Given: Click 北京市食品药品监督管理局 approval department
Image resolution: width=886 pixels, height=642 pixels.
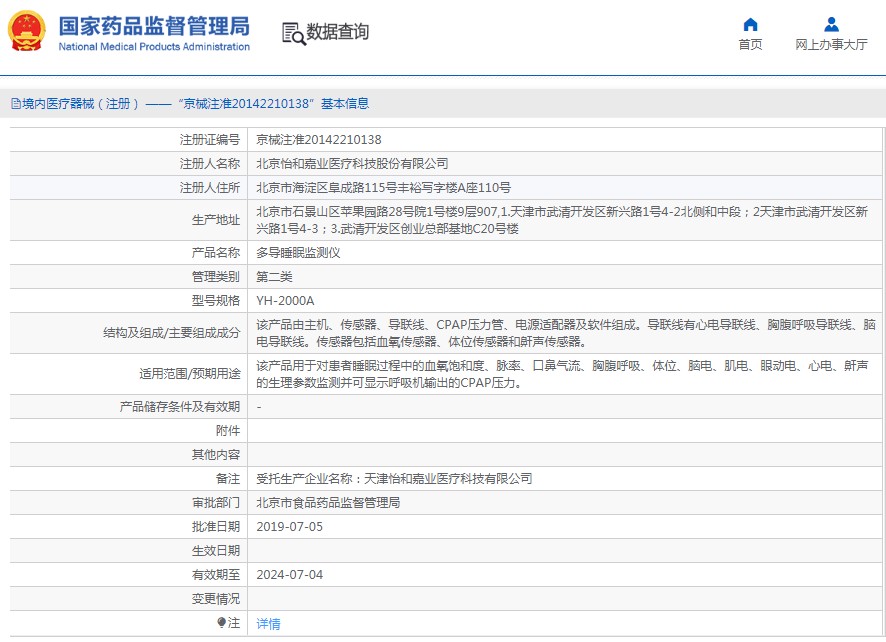Looking at the screenshot, I should pyautogui.click(x=328, y=502).
